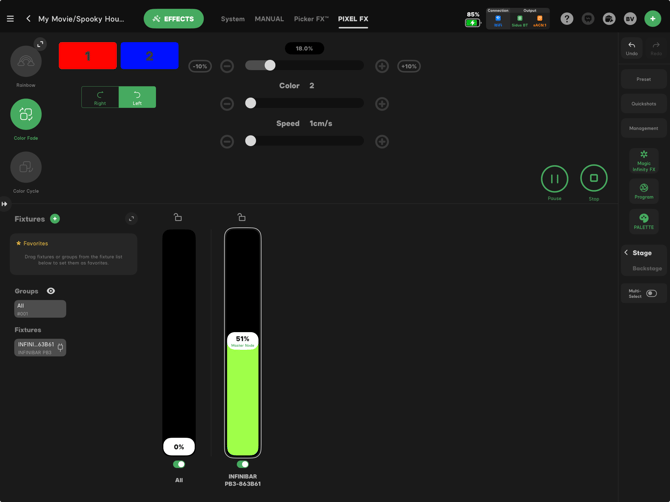Switch to the MANUAL tab
The image size is (670, 502).
coord(269,19)
